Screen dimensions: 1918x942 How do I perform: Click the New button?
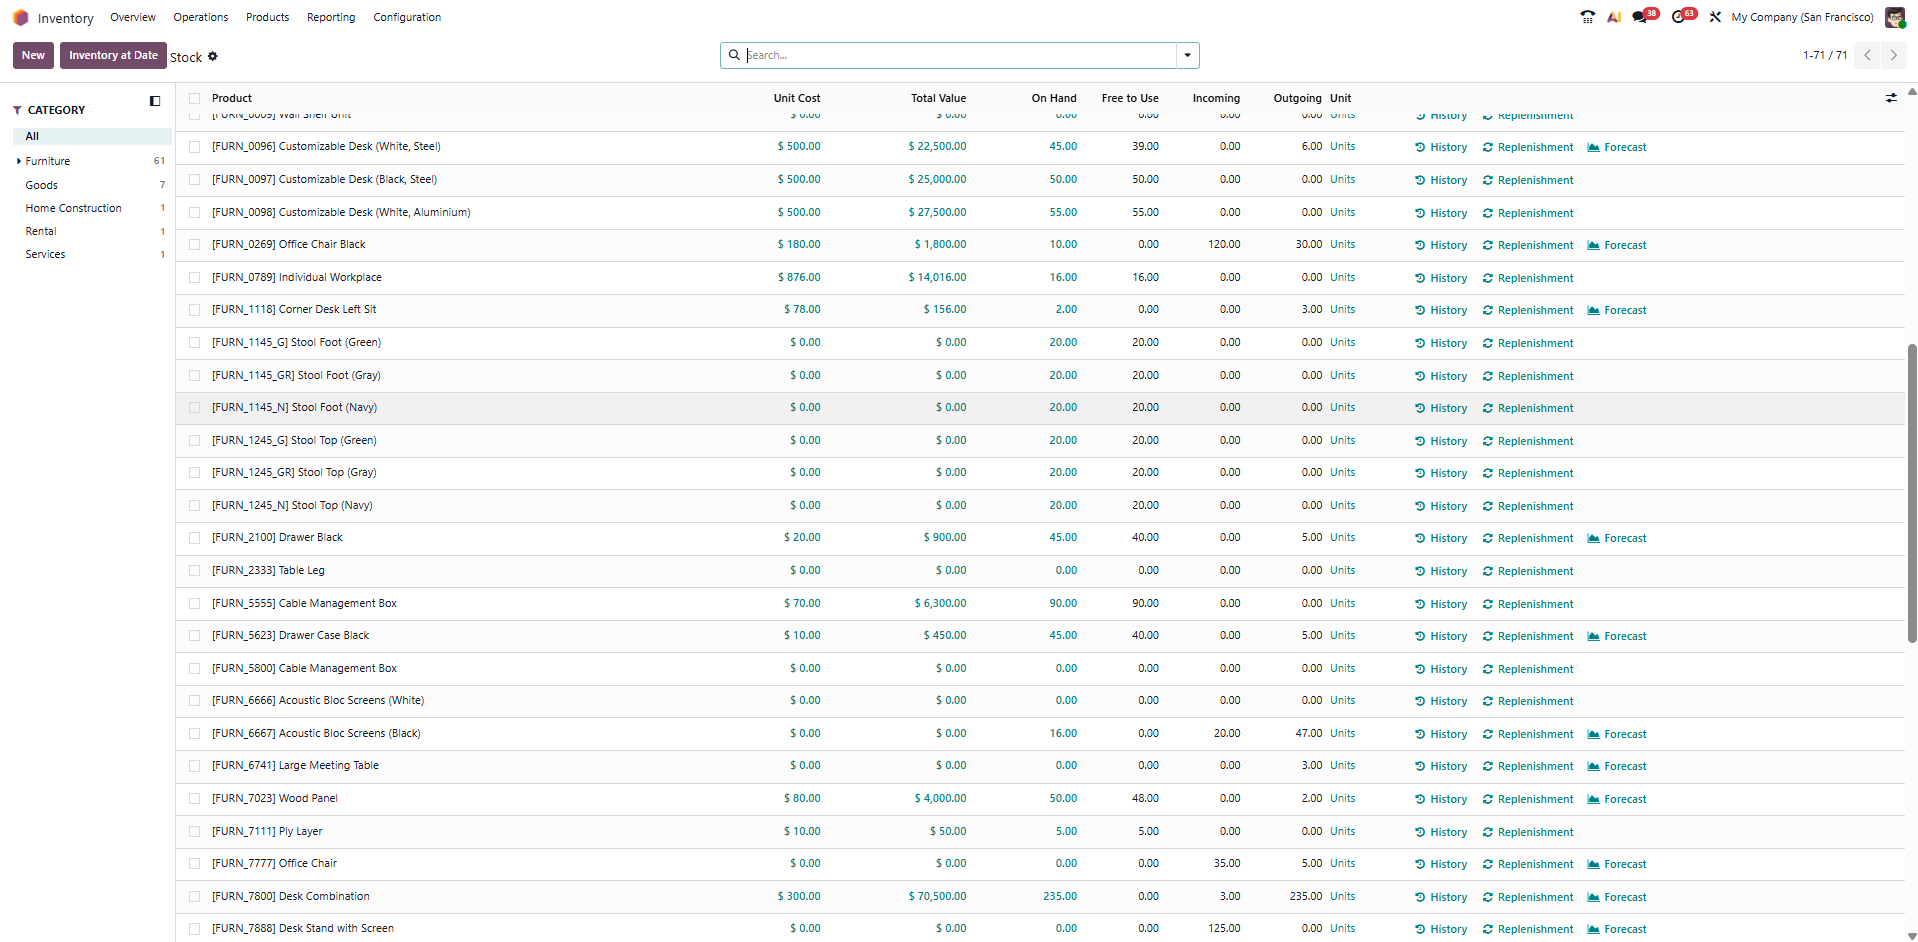pos(32,55)
